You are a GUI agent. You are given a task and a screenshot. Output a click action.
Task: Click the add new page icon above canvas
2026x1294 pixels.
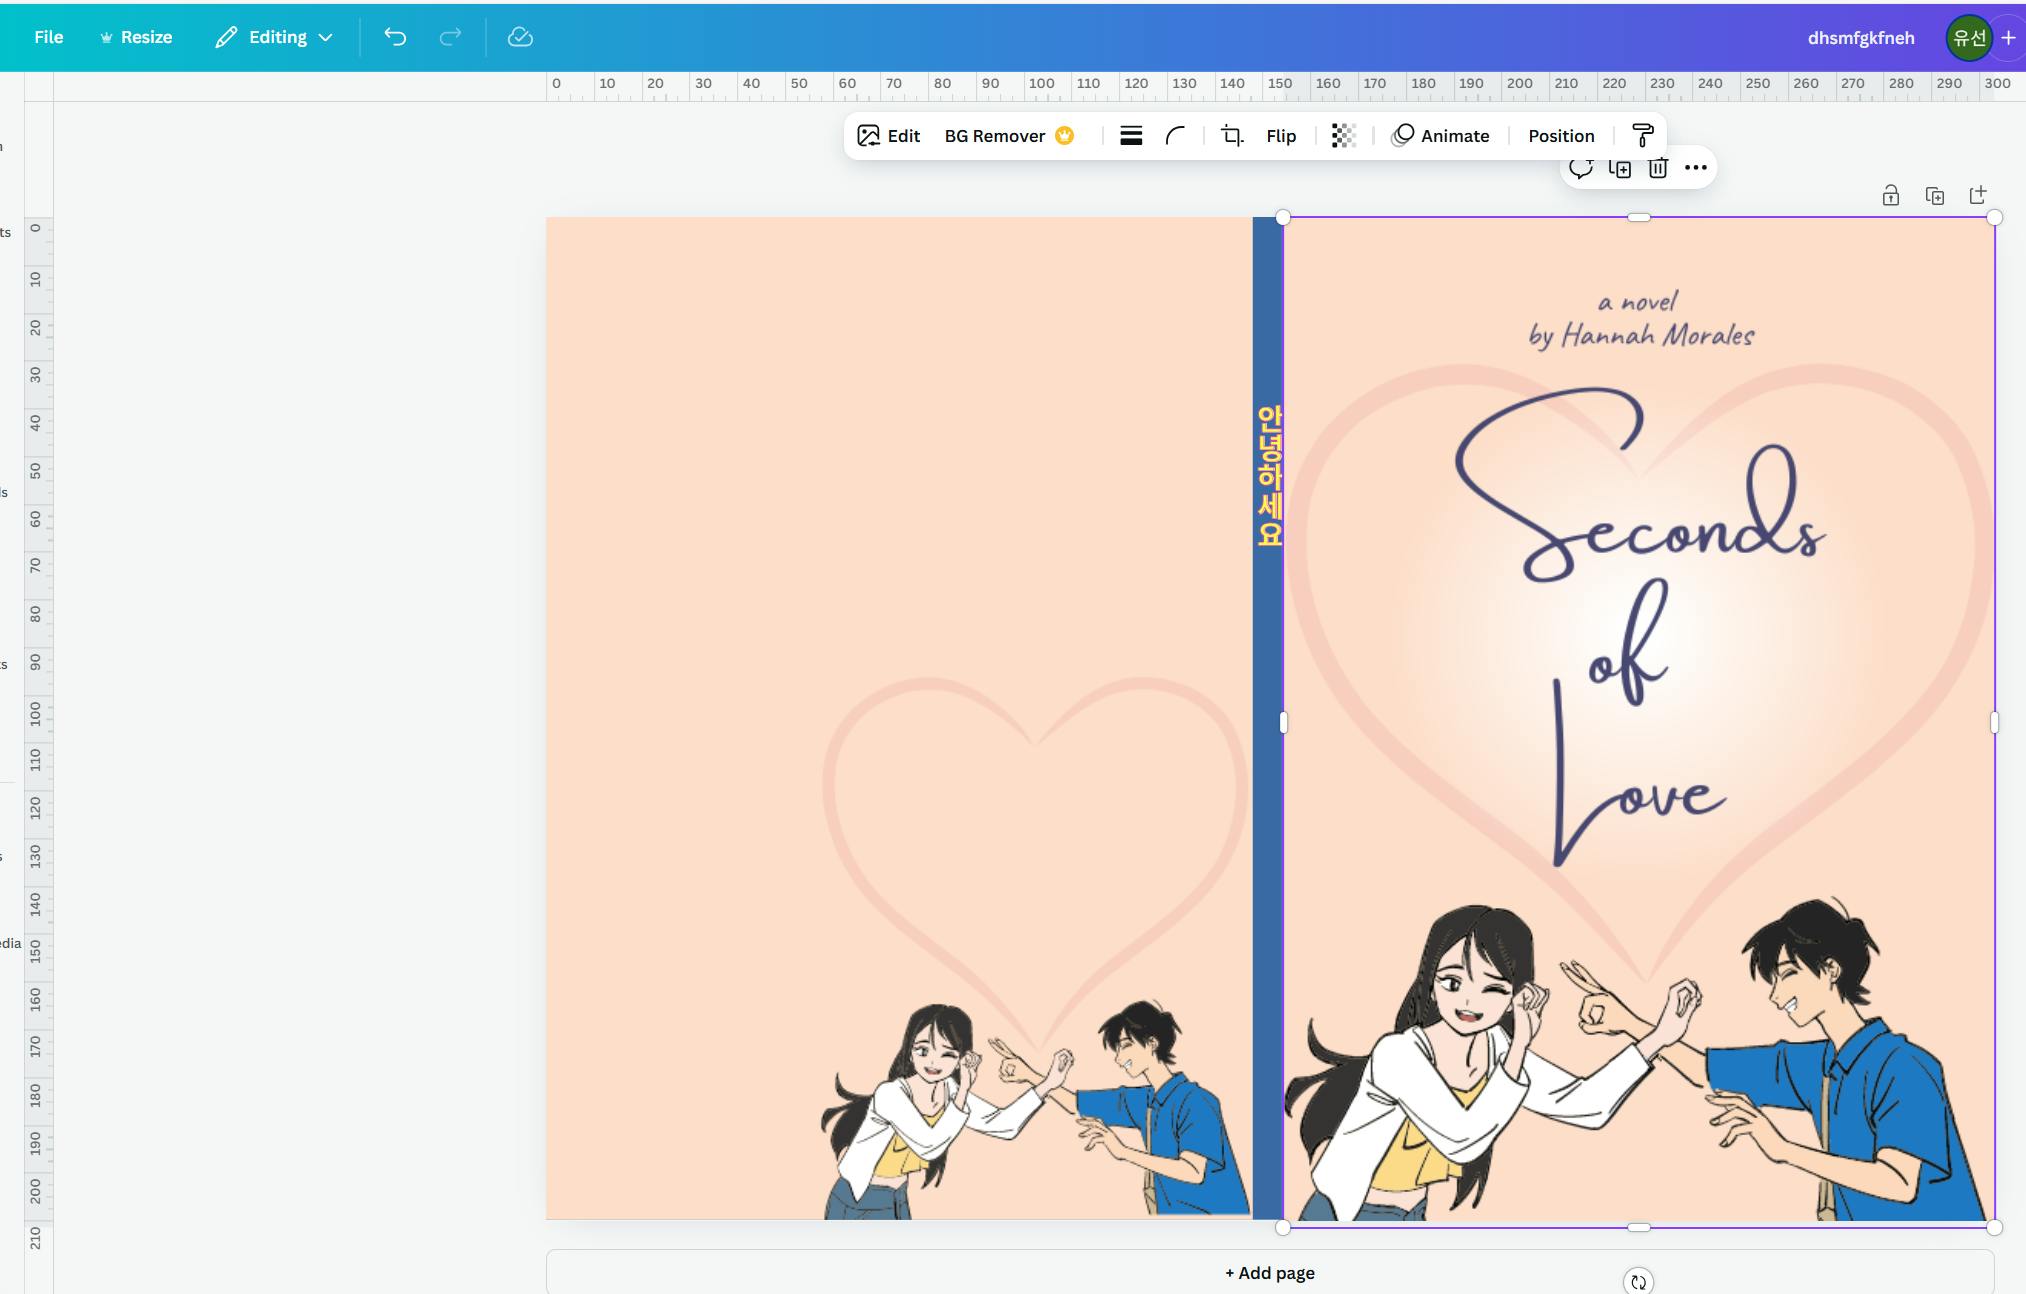click(1978, 195)
